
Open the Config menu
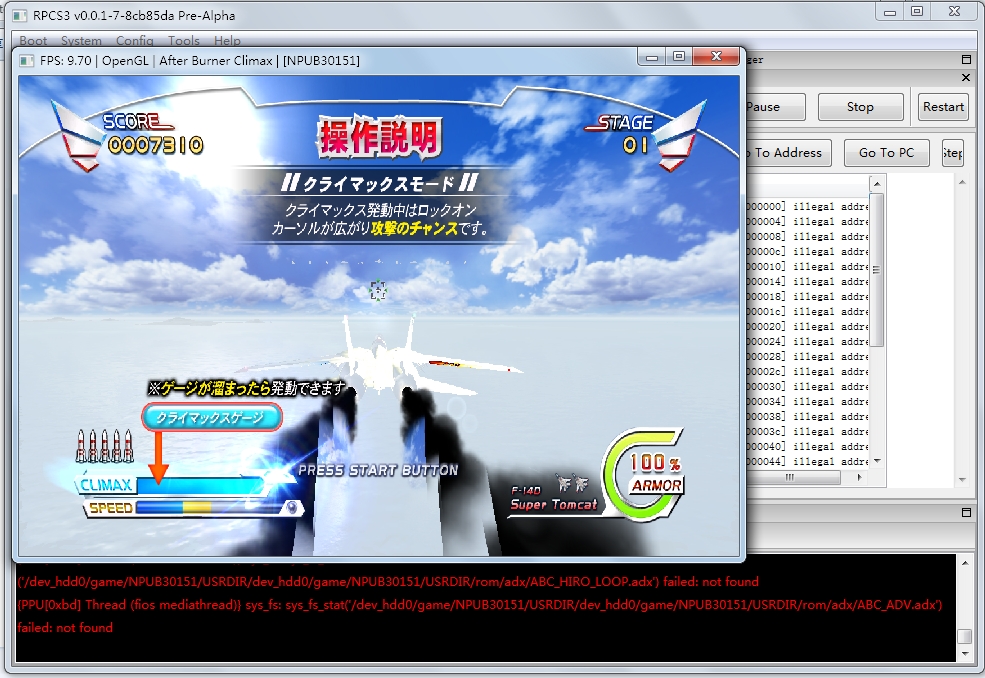coord(134,41)
